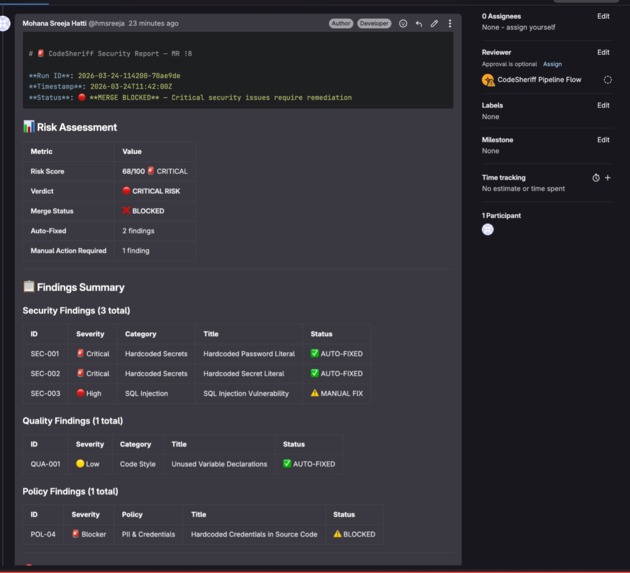Click the Low severity cell for QUA-001
The width and height of the screenshot is (630, 573).
[x=91, y=464]
